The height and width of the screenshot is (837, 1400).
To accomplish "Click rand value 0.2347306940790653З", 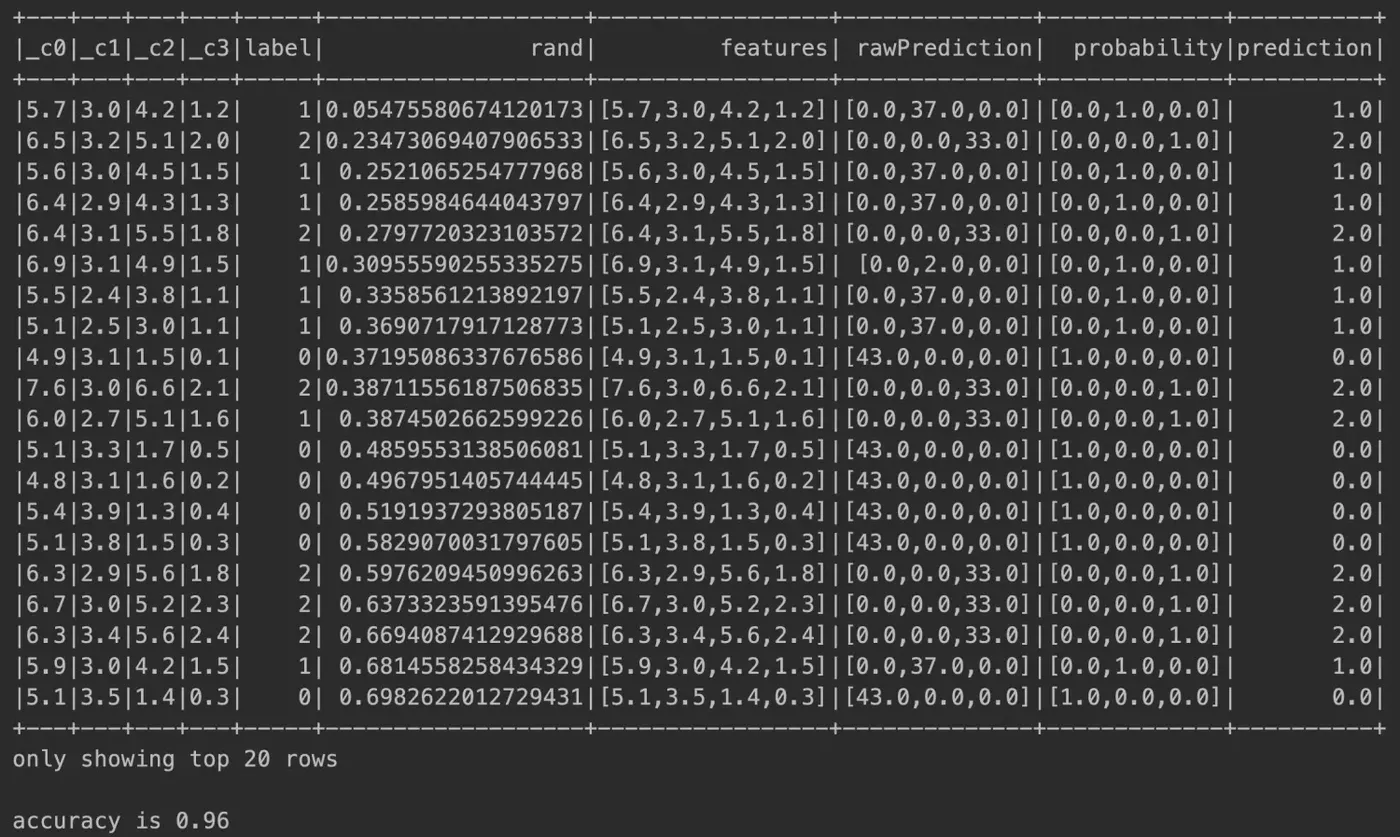I will pos(458,140).
